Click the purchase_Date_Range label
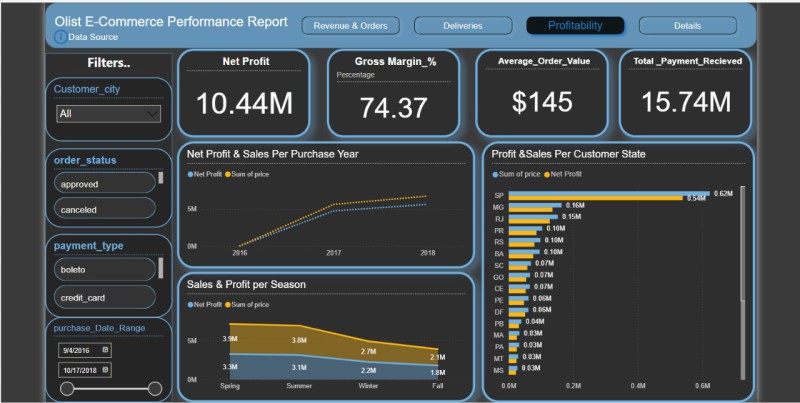The width and height of the screenshot is (800, 403). 99,328
